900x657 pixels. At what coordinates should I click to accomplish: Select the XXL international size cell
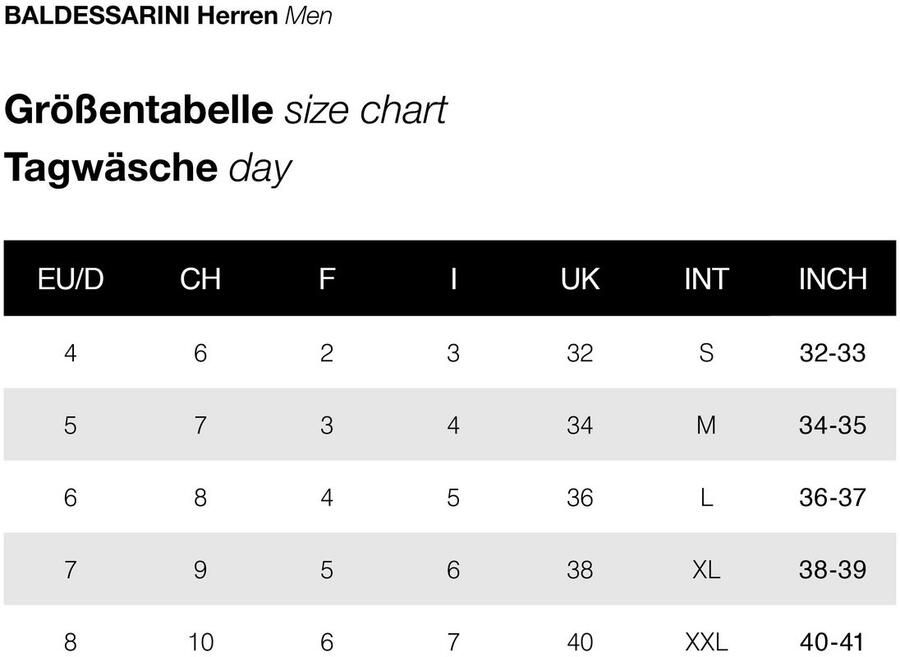click(x=706, y=642)
